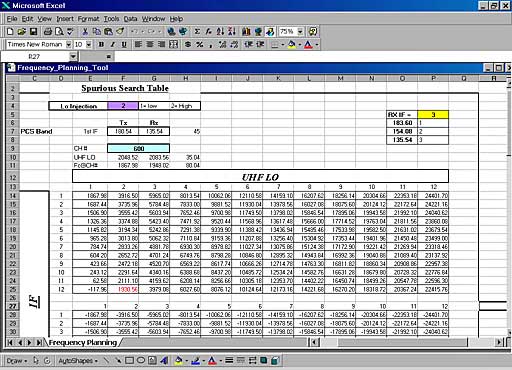Click the Merge and Center icon
The height and width of the screenshot is (370, 512).
click(x=173, y=44)
